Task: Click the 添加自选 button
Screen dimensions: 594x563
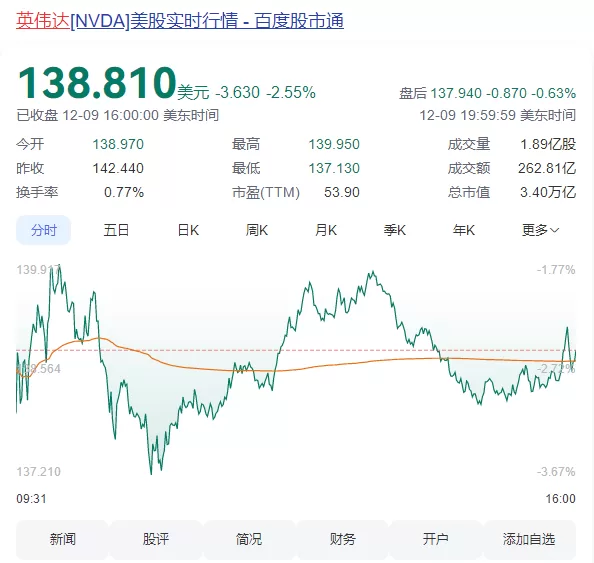Action: click(x=529, y=539)
